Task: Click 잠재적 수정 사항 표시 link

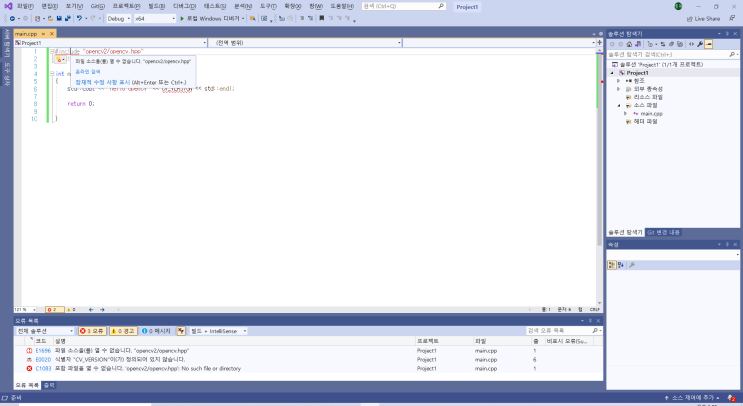Action: pyautogui.click(x=102, y=82)
